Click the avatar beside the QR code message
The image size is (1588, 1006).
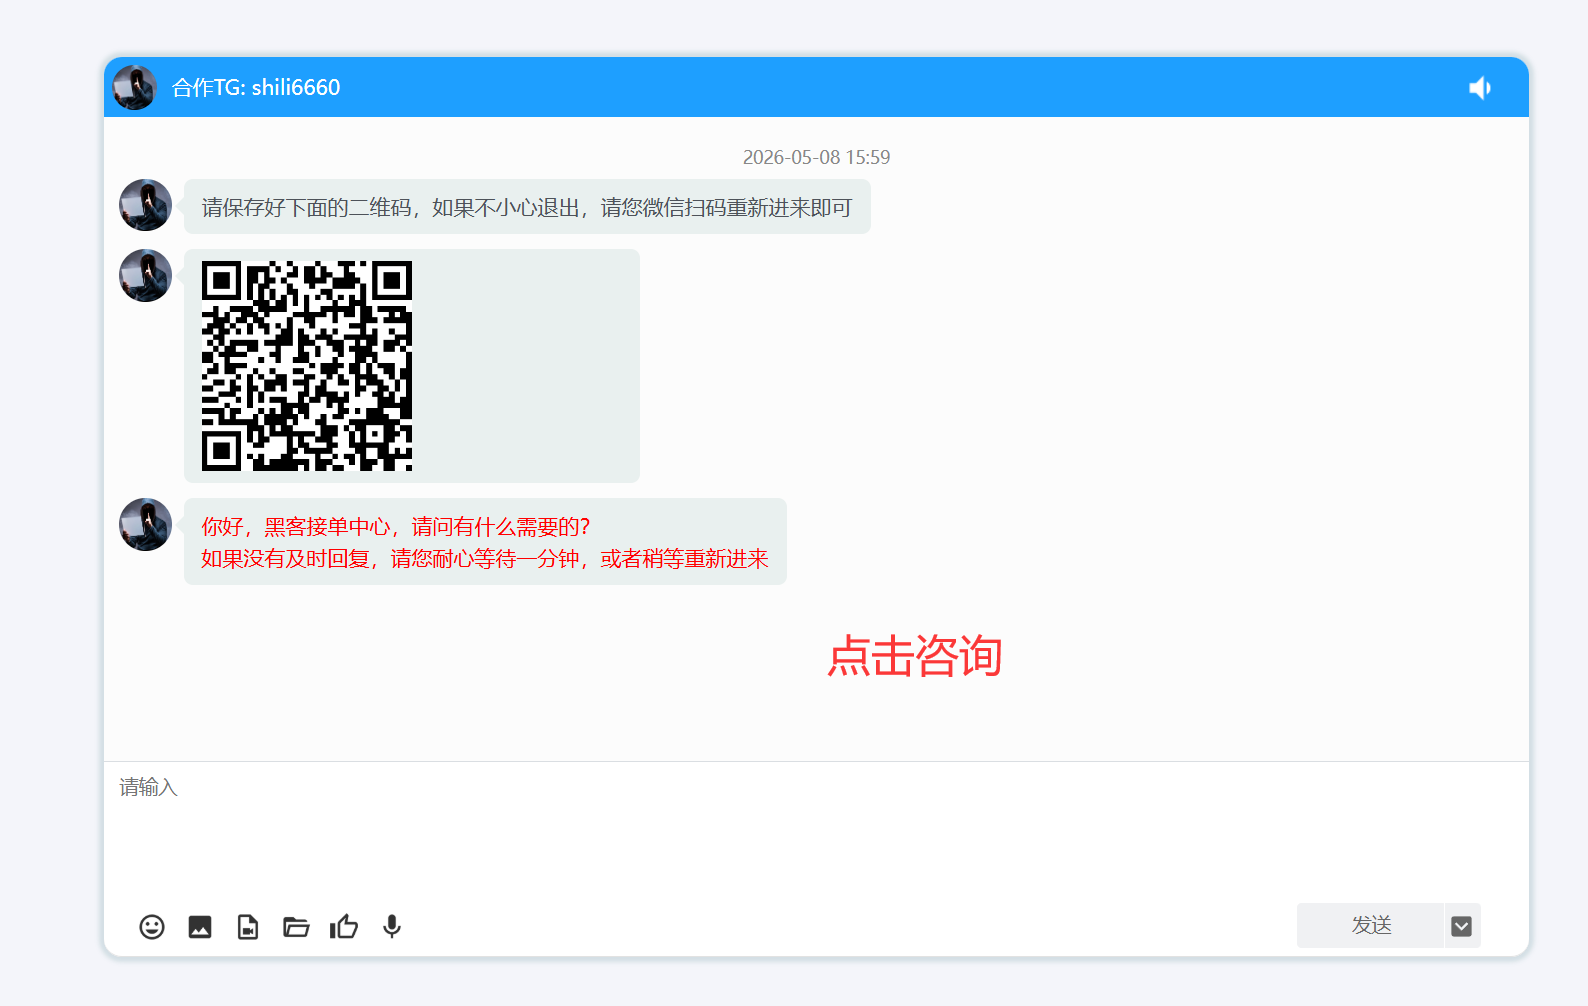coord(145,275)
